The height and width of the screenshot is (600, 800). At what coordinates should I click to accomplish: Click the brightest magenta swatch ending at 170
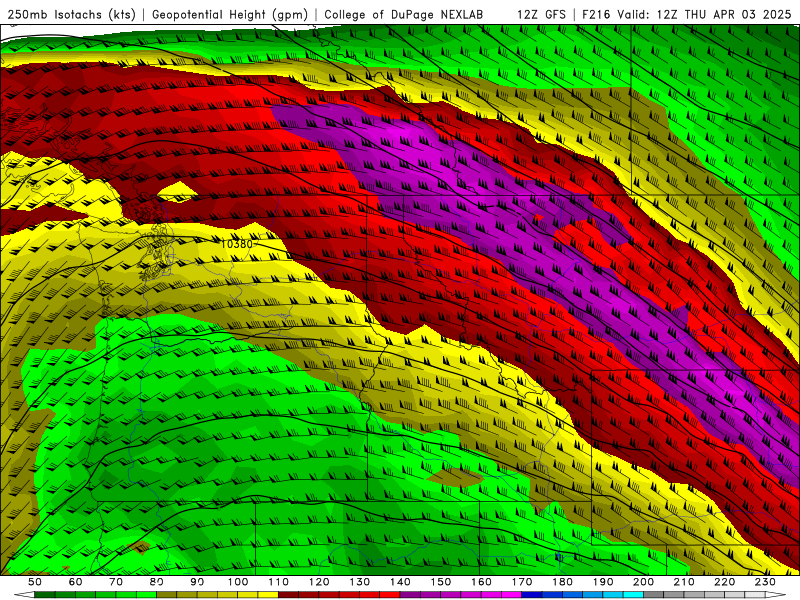511,595
